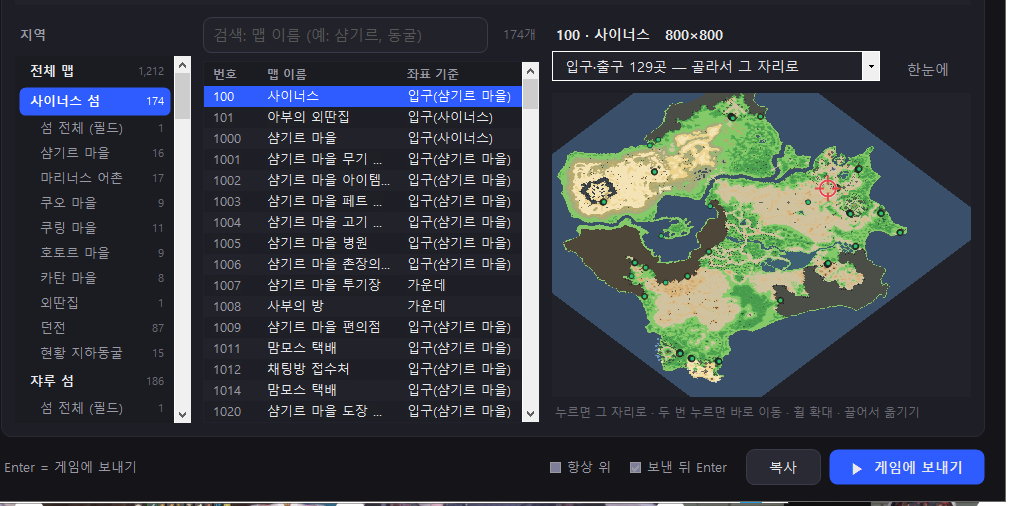Select 전체 맵 in the region list
This screenshot has height=506, width=1019.
96,71
